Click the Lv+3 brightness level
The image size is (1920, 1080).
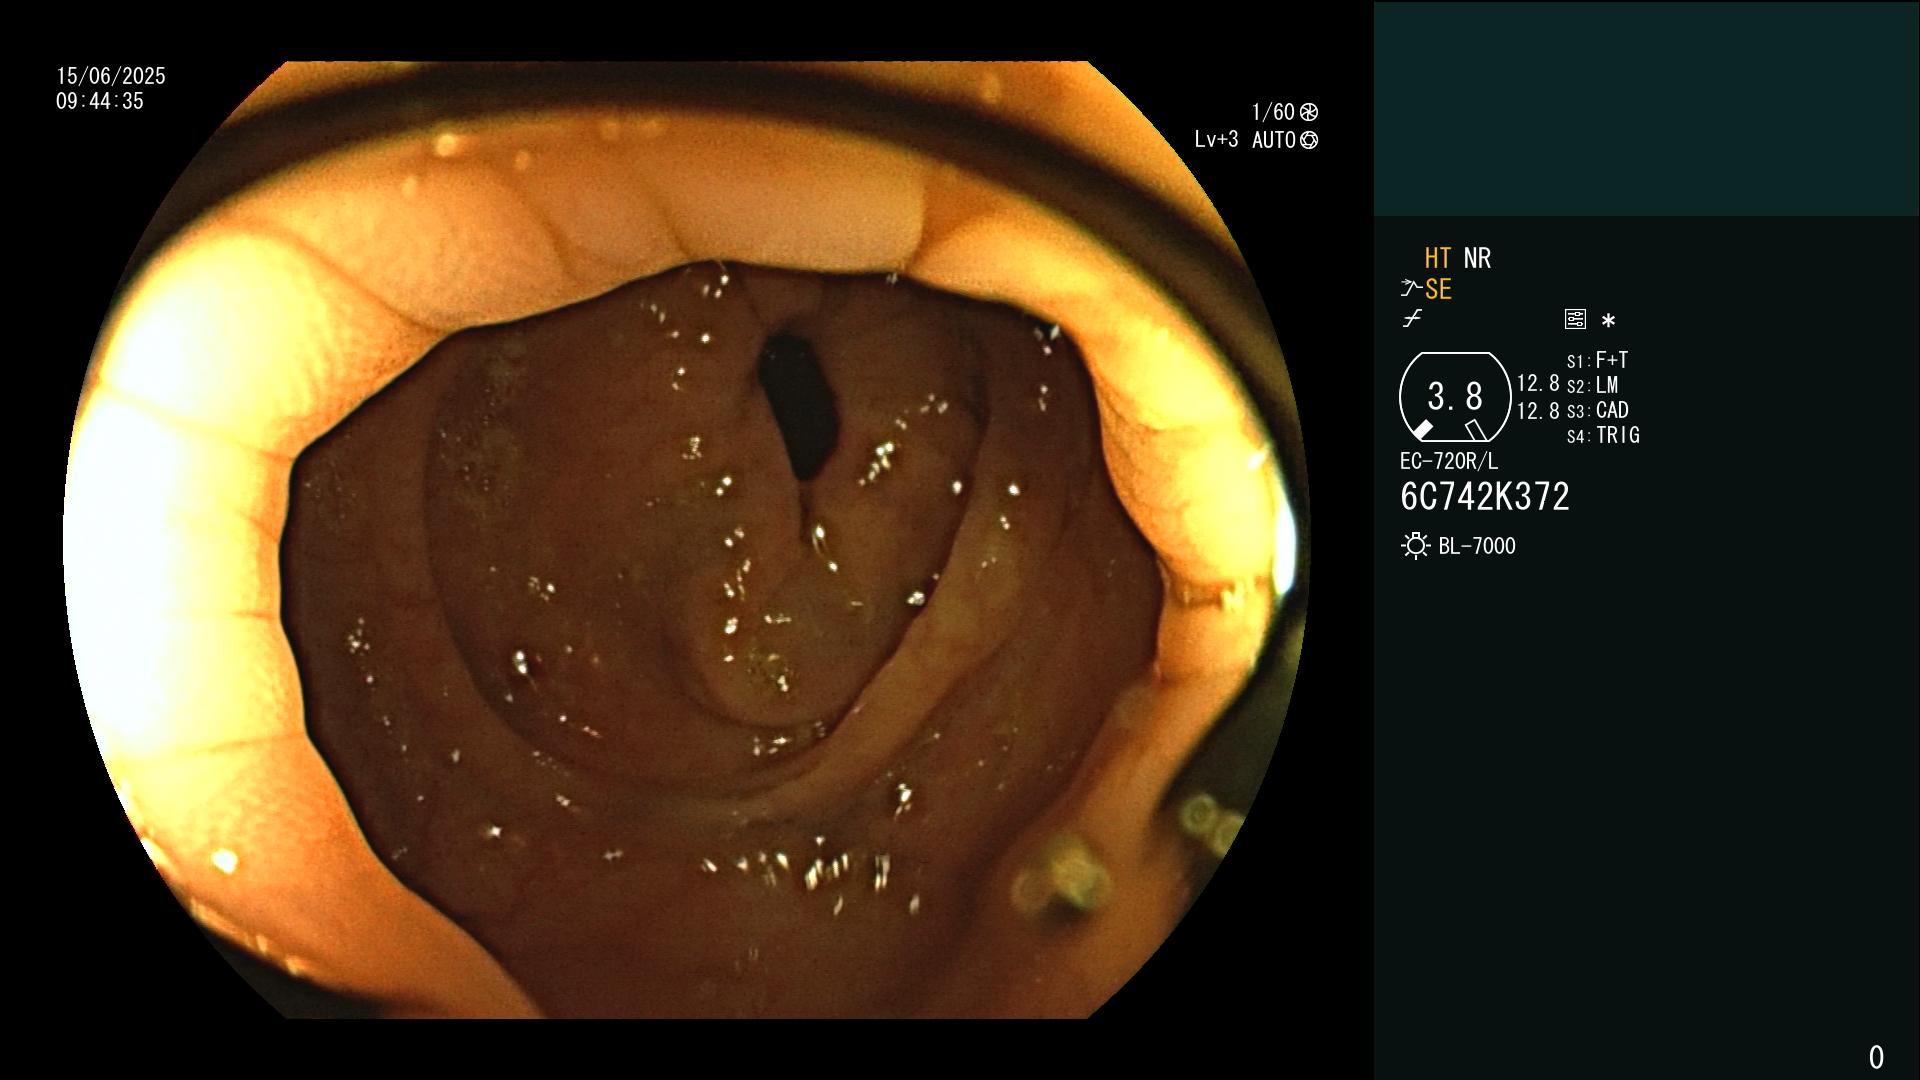1216,140
